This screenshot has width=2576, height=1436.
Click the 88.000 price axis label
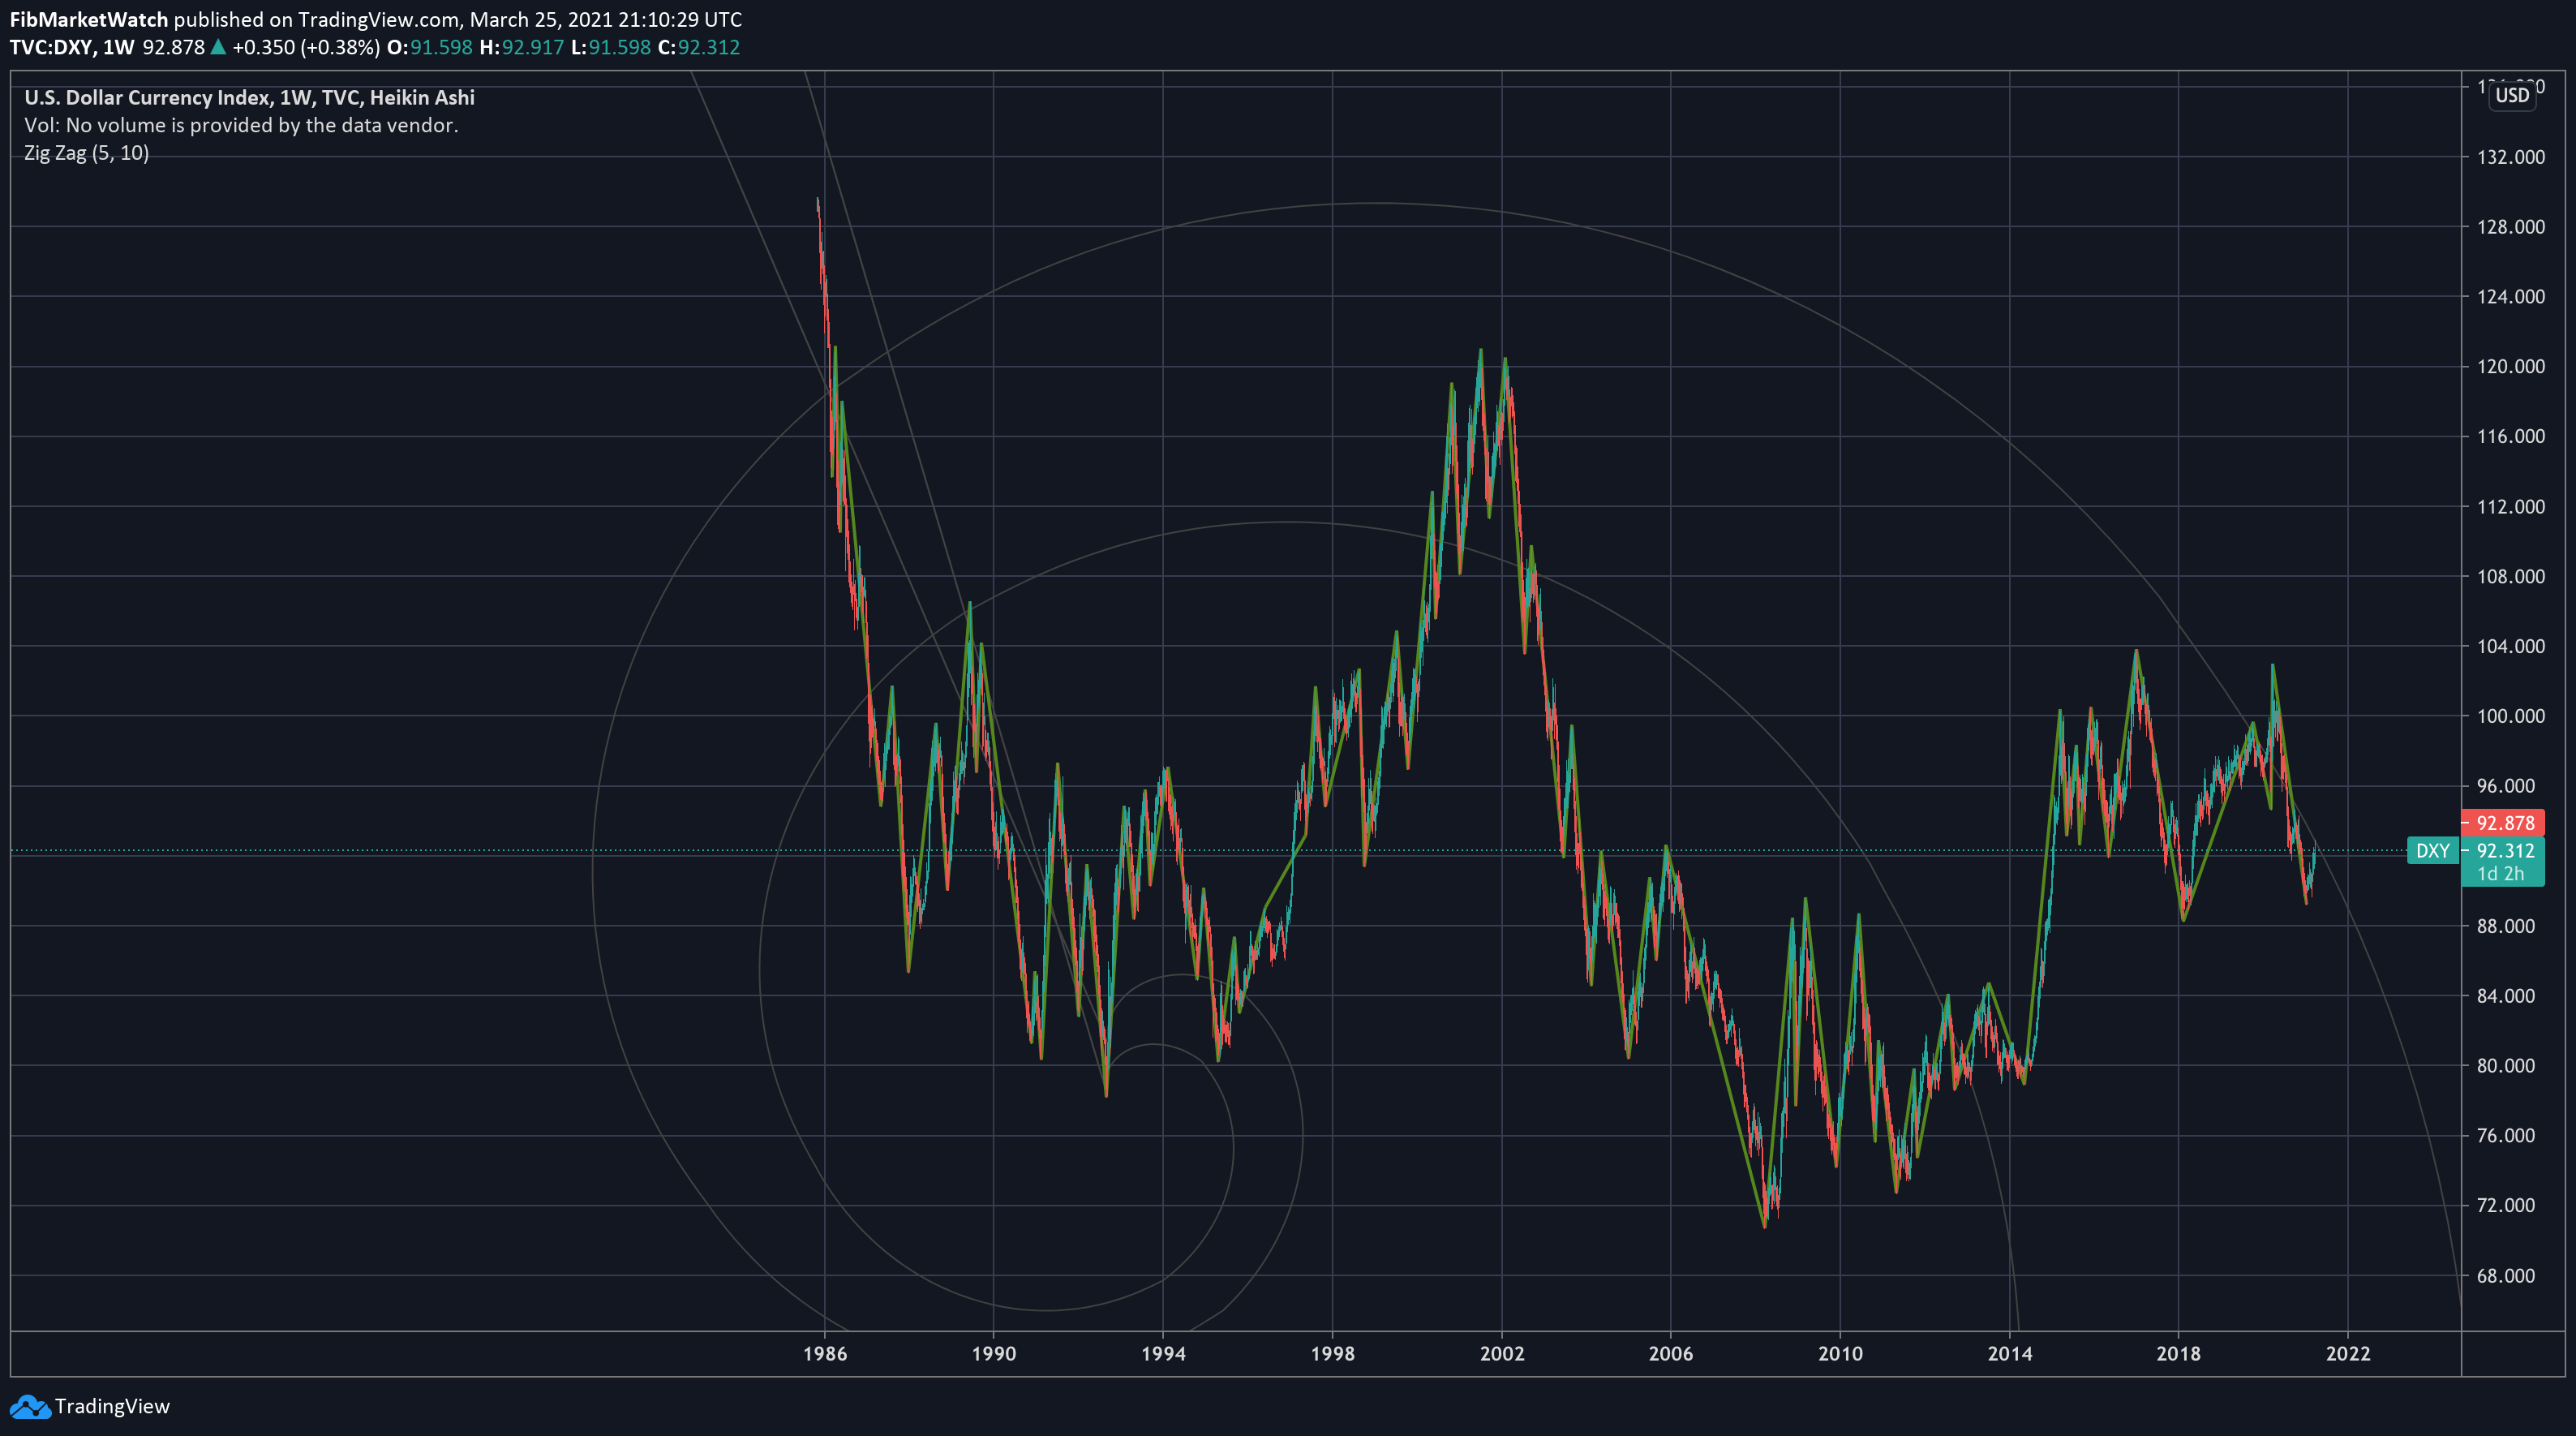[x=2506, y=926]
